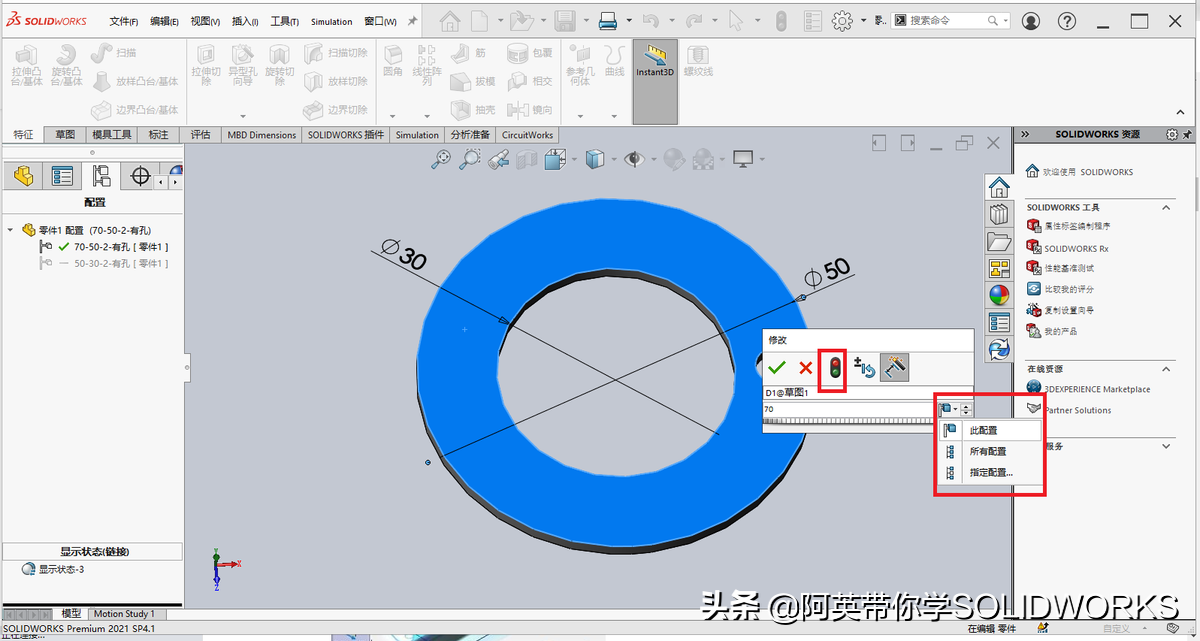Collapse the 在线资源 section
1200x641 pixels.
pos(1165,368)
